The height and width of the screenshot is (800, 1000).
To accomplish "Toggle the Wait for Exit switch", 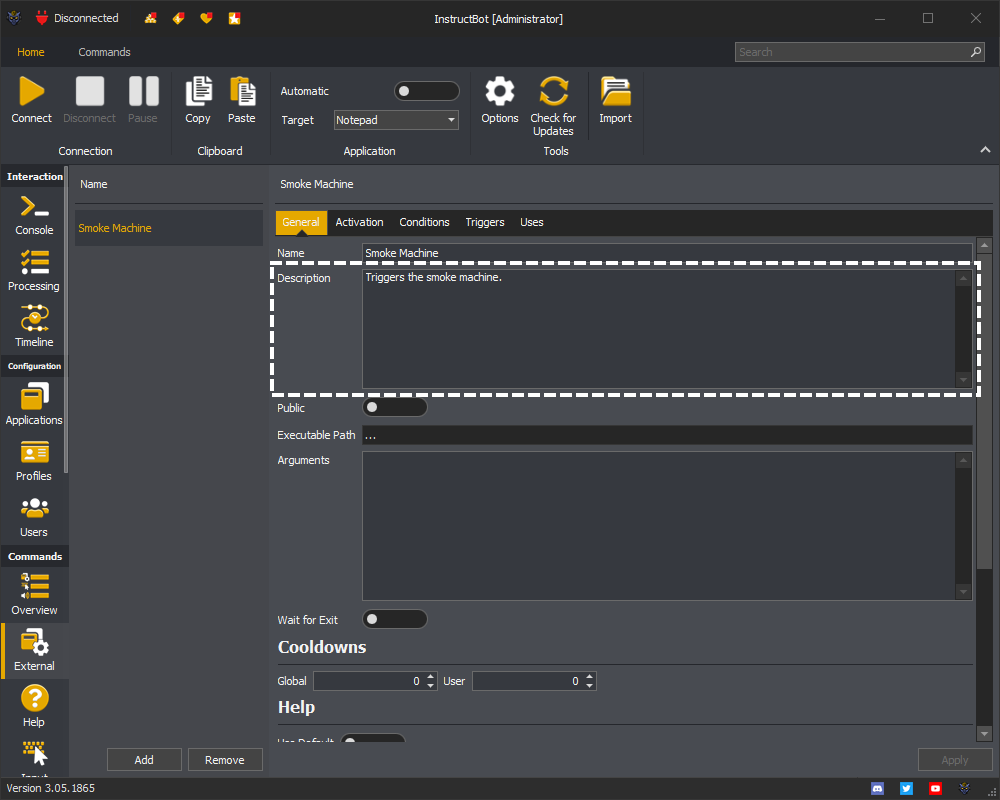I will pyautogui.click(x=394, y=619).
